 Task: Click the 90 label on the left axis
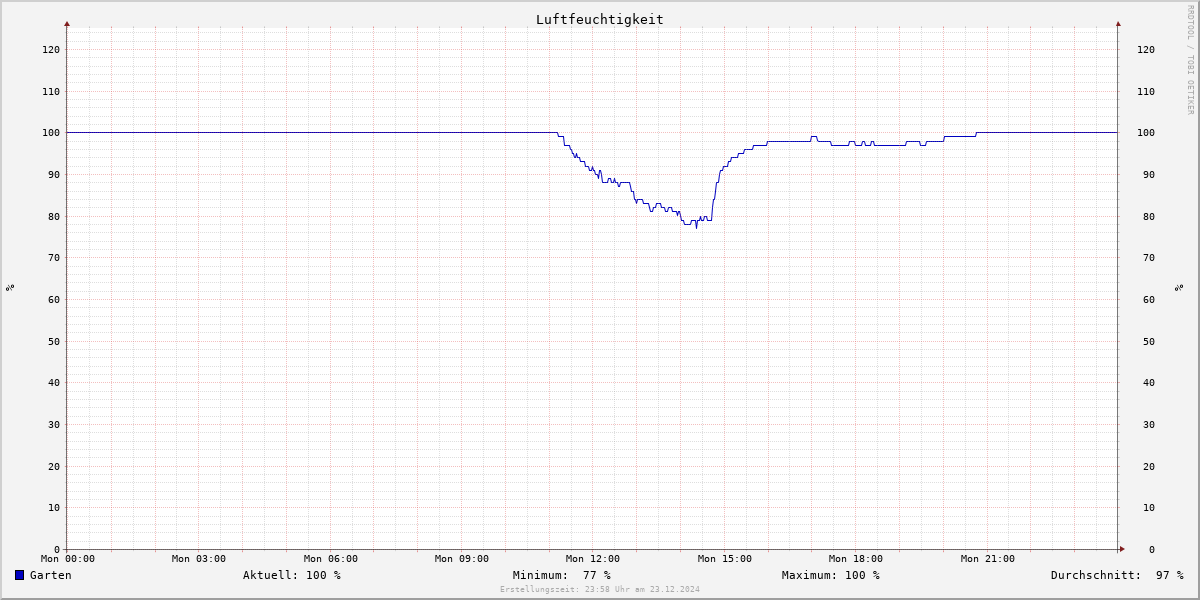click(x=54, y=174)
